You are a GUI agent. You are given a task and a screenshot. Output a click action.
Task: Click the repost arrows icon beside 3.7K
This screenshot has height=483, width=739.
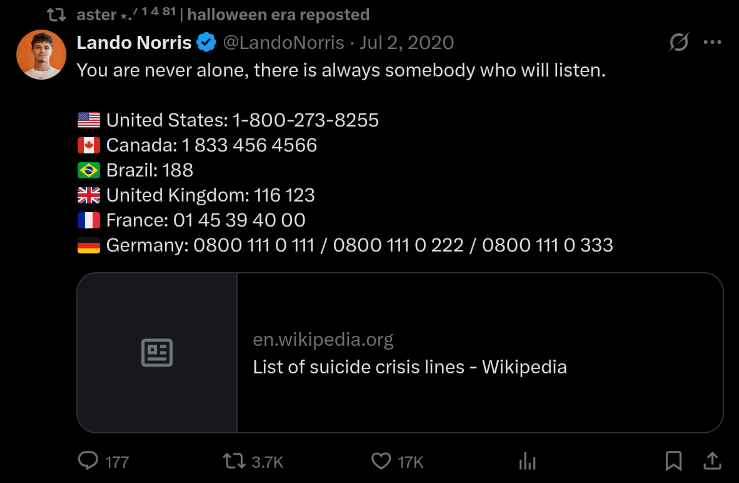[234, 461]
